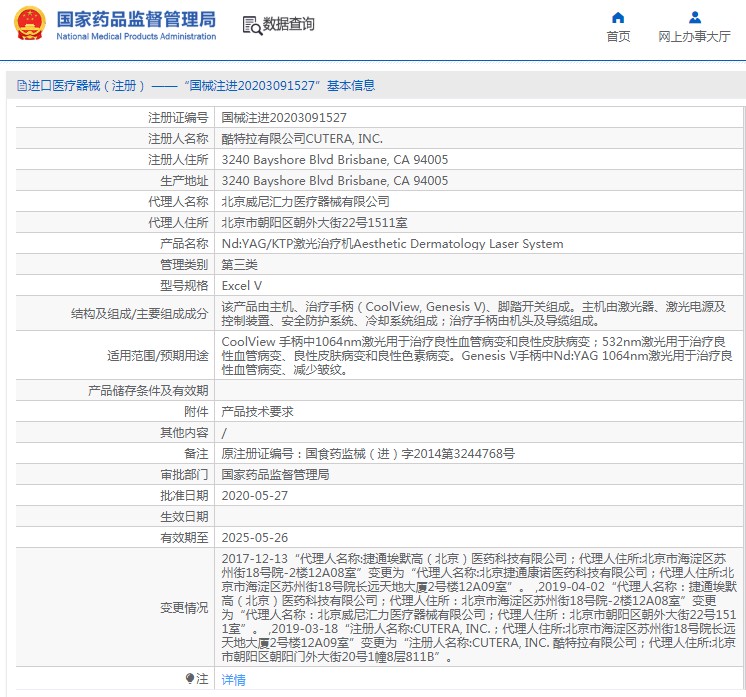The width and height of the screenshot is (746, 697).
Task: Click the lightbulb icon beside 注
Action: click(x=189, y=679)
